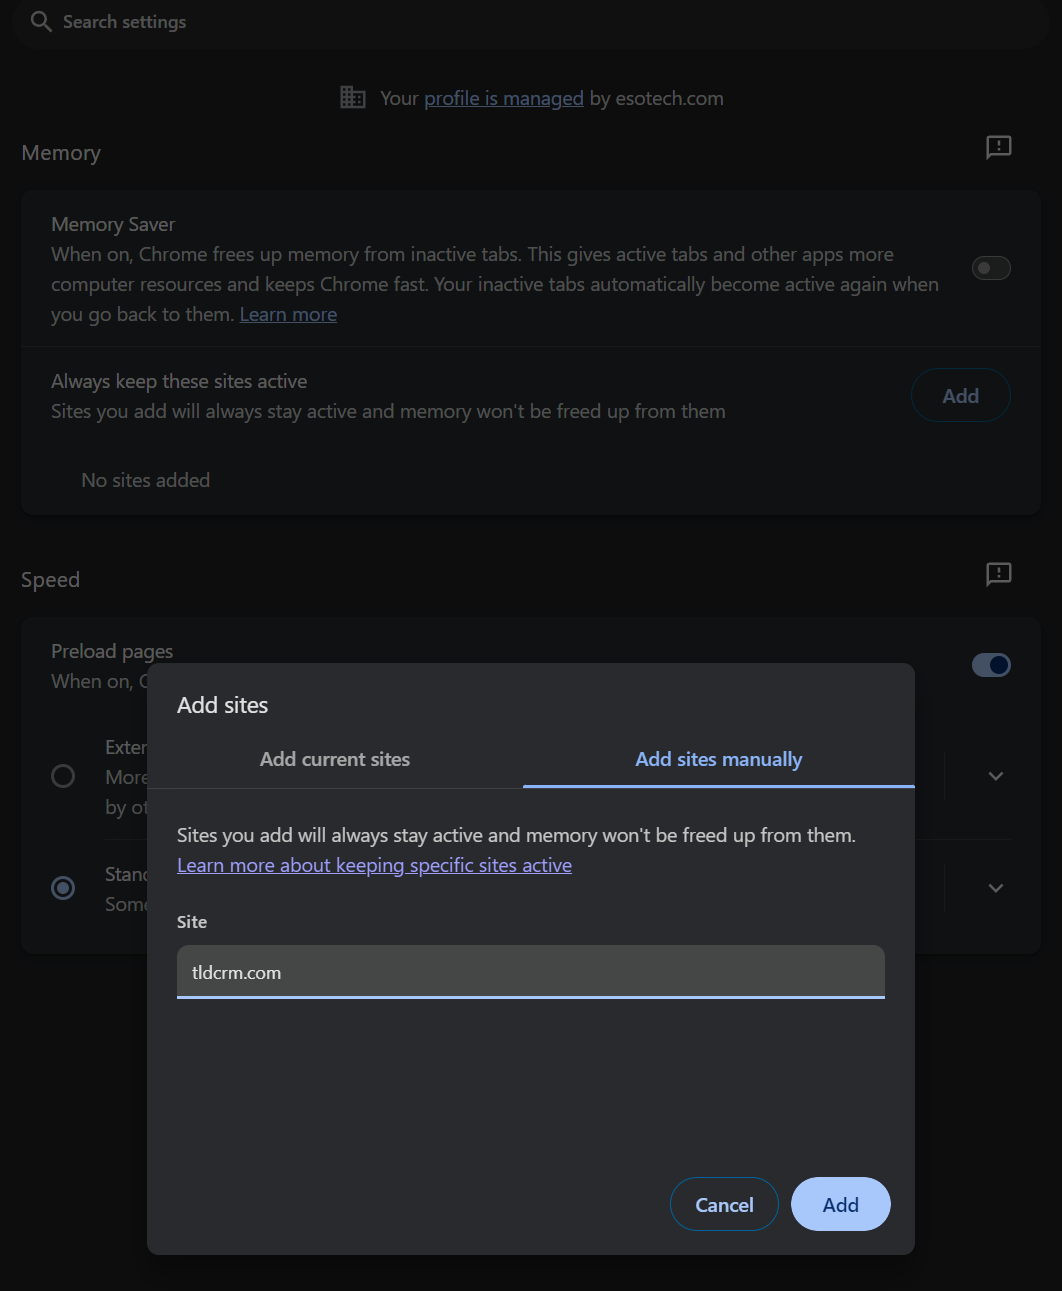Switch to Add current sites tab
Screen dimensions: 1062x1291
coord(335,759)
